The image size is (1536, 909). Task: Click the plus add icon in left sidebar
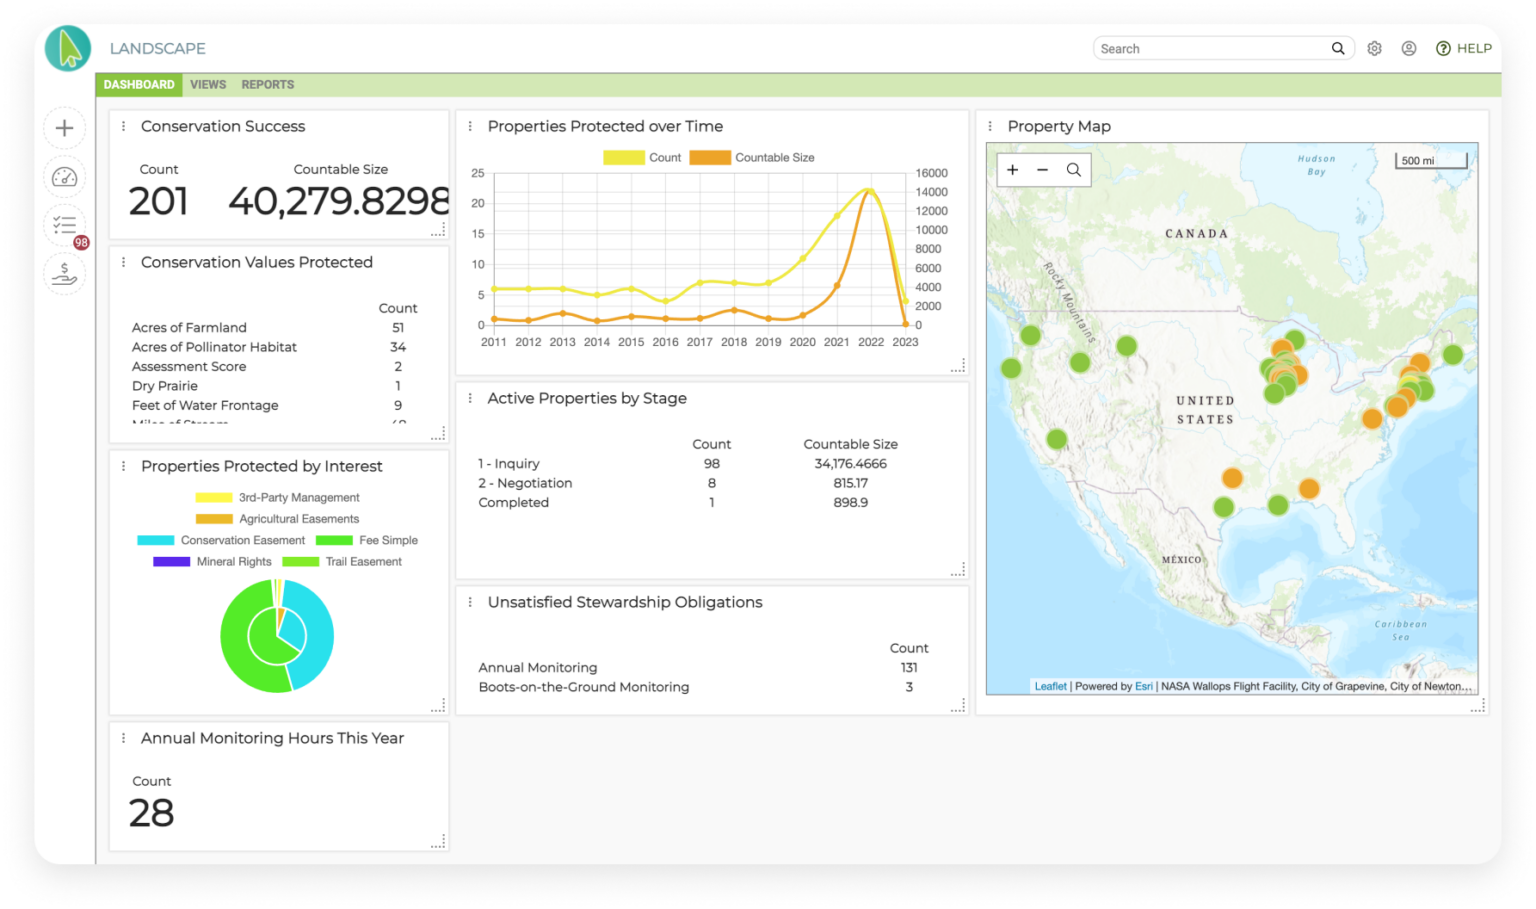point(65,128)
